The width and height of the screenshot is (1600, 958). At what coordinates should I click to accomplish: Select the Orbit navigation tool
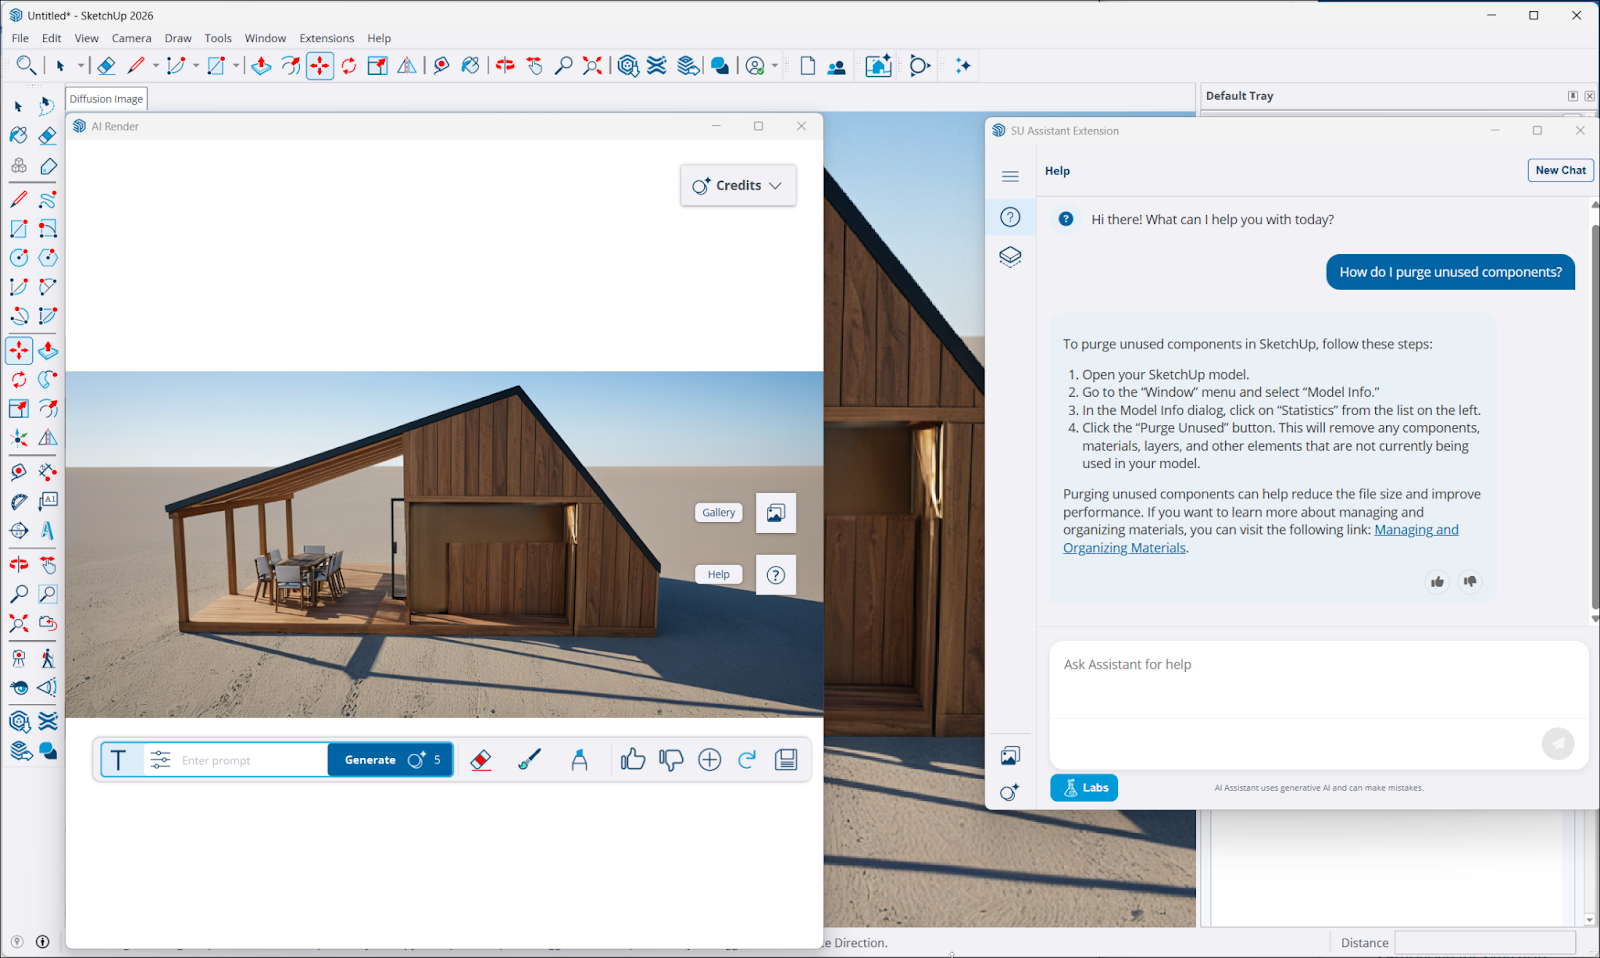[505, 65]
